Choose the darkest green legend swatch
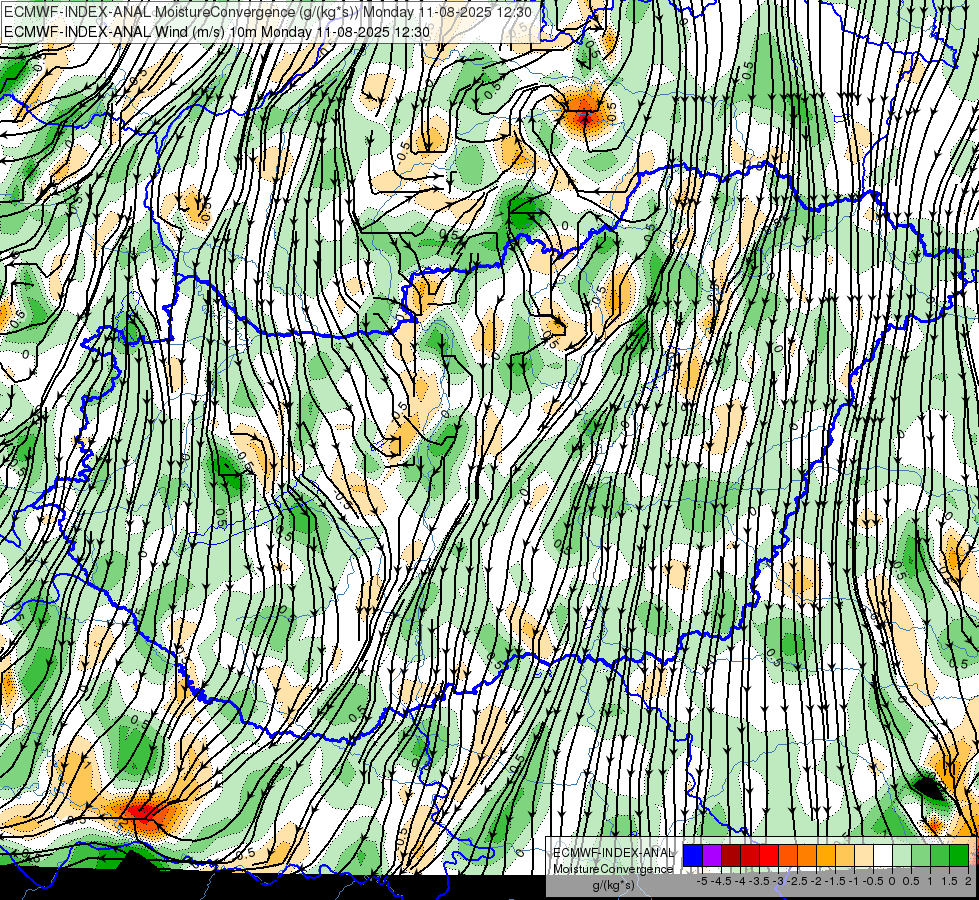Viewport: 979px width, 900px height. pyautogui.click(x=959, y=855)
